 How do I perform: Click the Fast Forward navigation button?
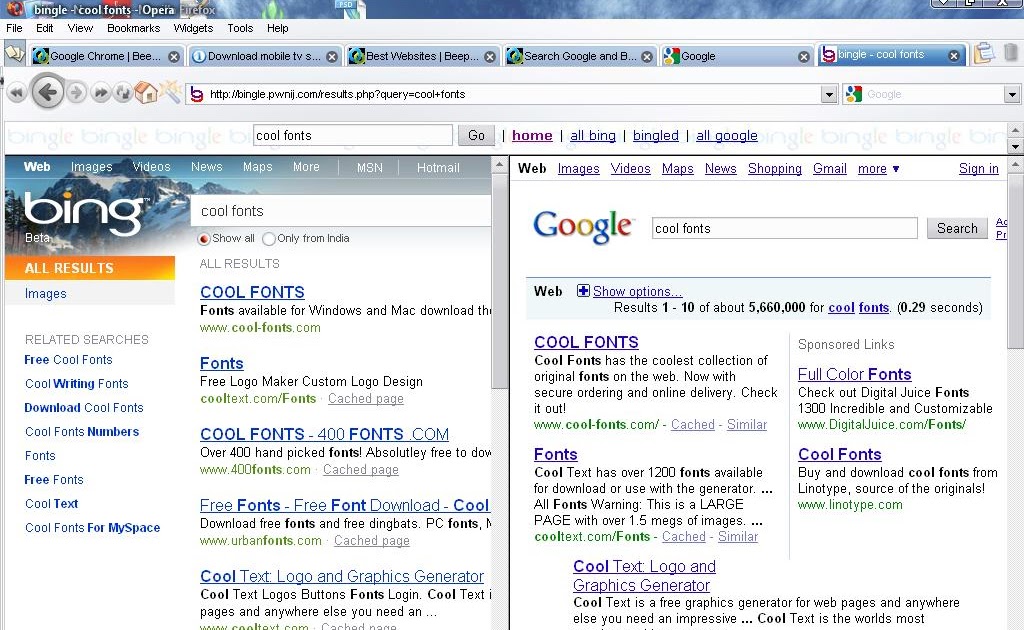pos(100,93)
